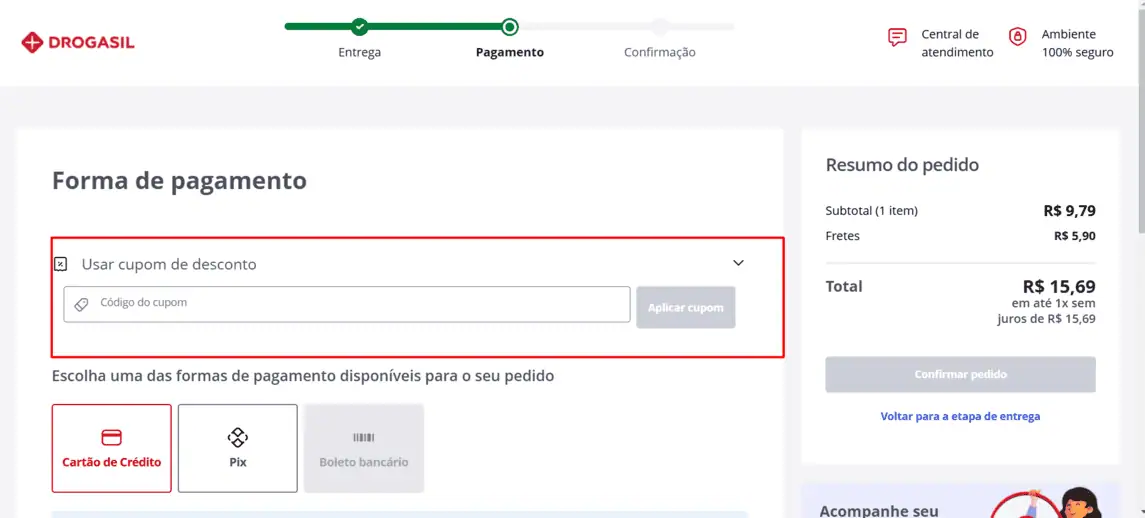Click the em até 1x sem juros text
Screen dimensions: 1145x518
coord(1046,311)
